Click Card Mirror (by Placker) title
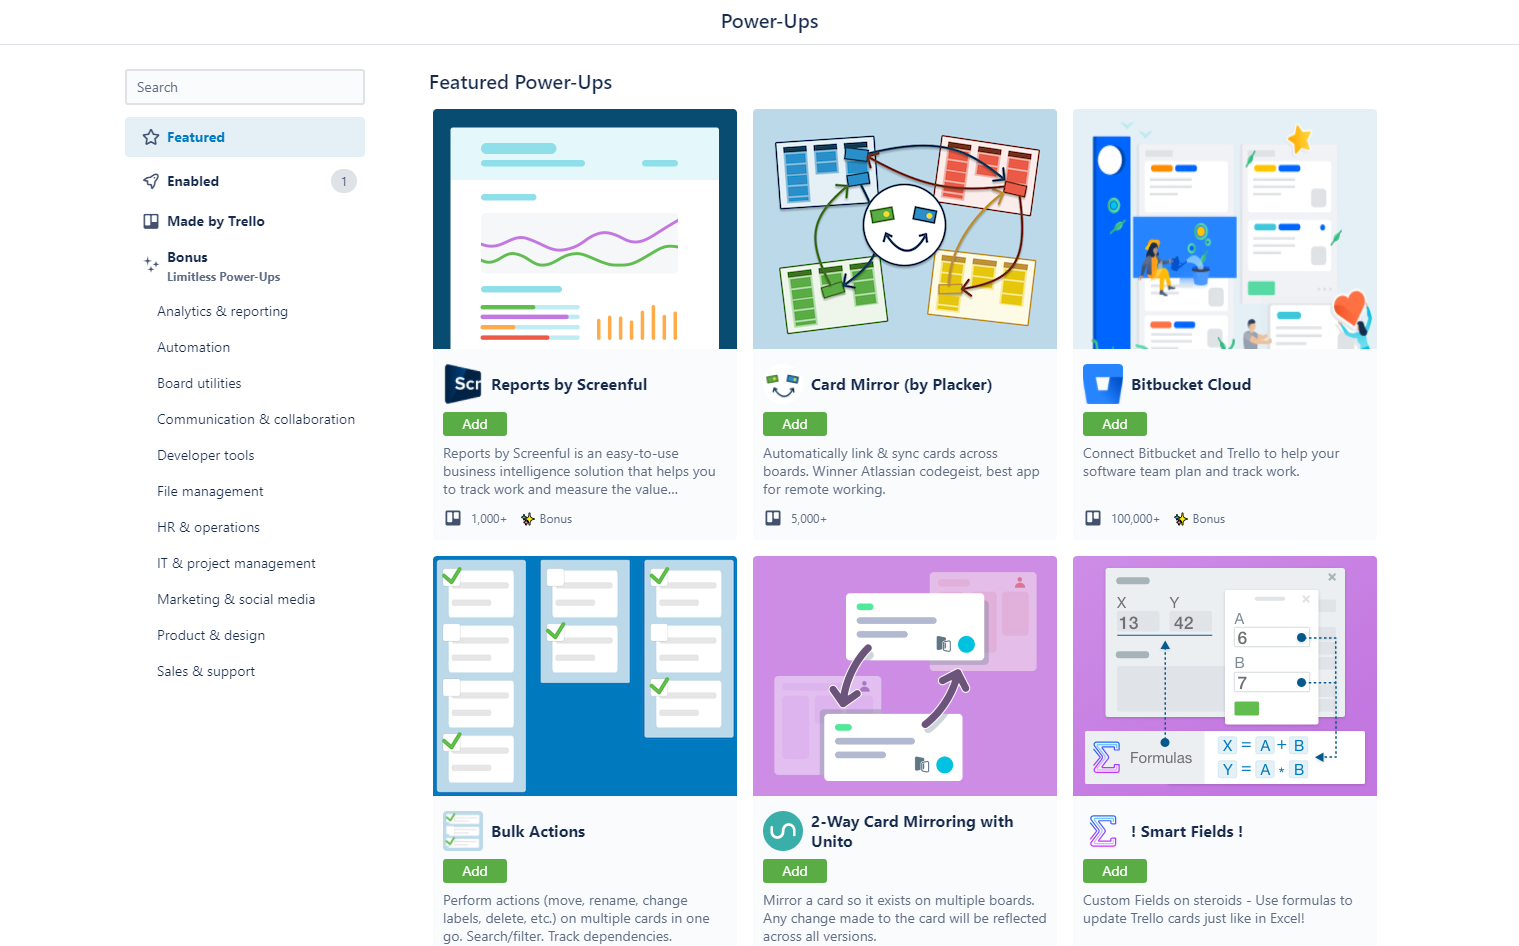 (901, 384)
